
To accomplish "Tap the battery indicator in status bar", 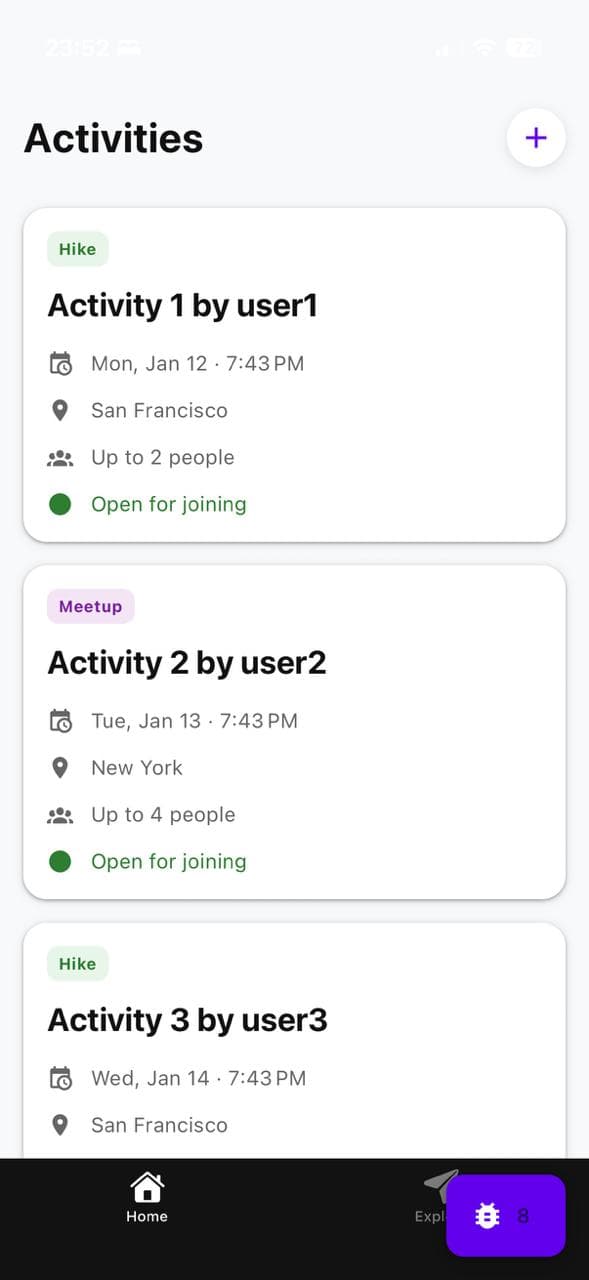I will pyautogui.click(x=524, y=47).
